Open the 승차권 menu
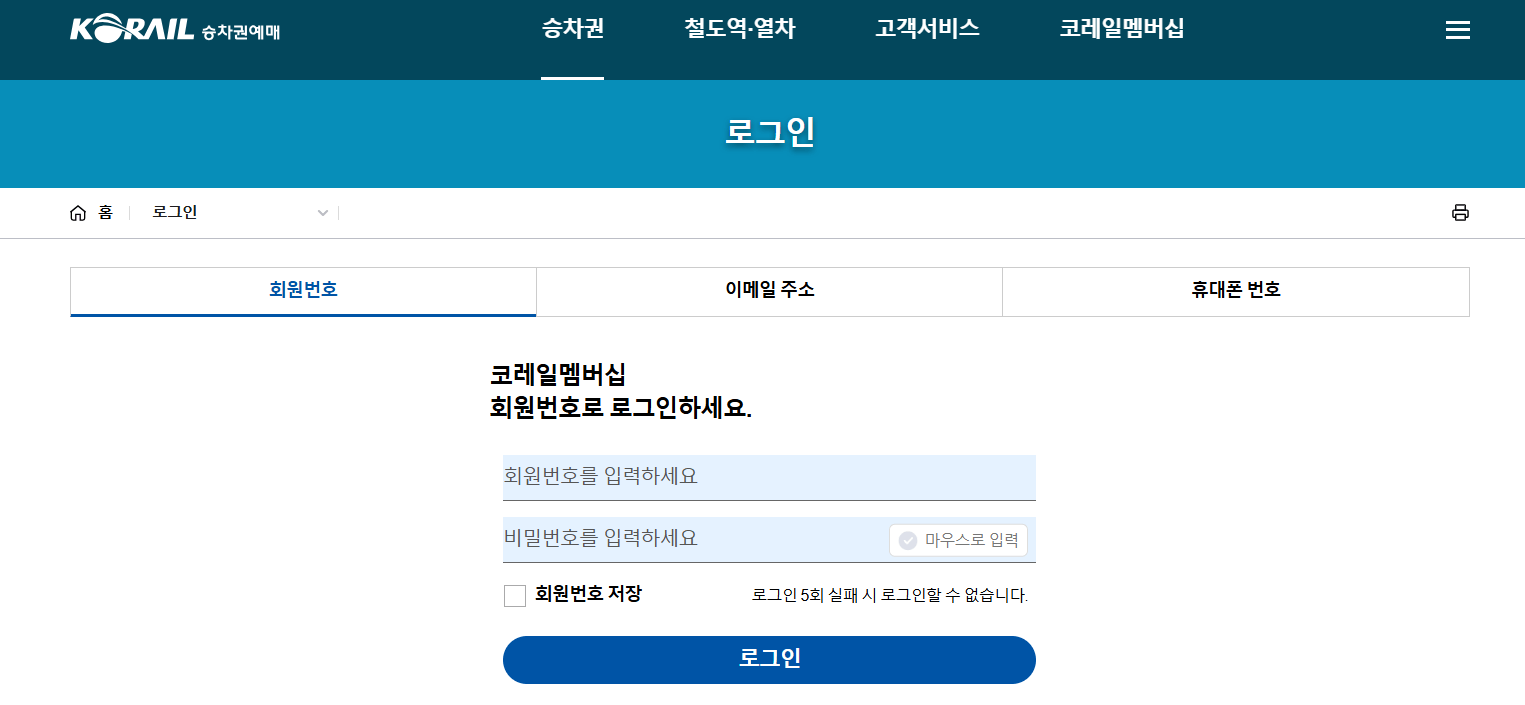The height and width of the screenshot is (705, 1525). [571, 29]
